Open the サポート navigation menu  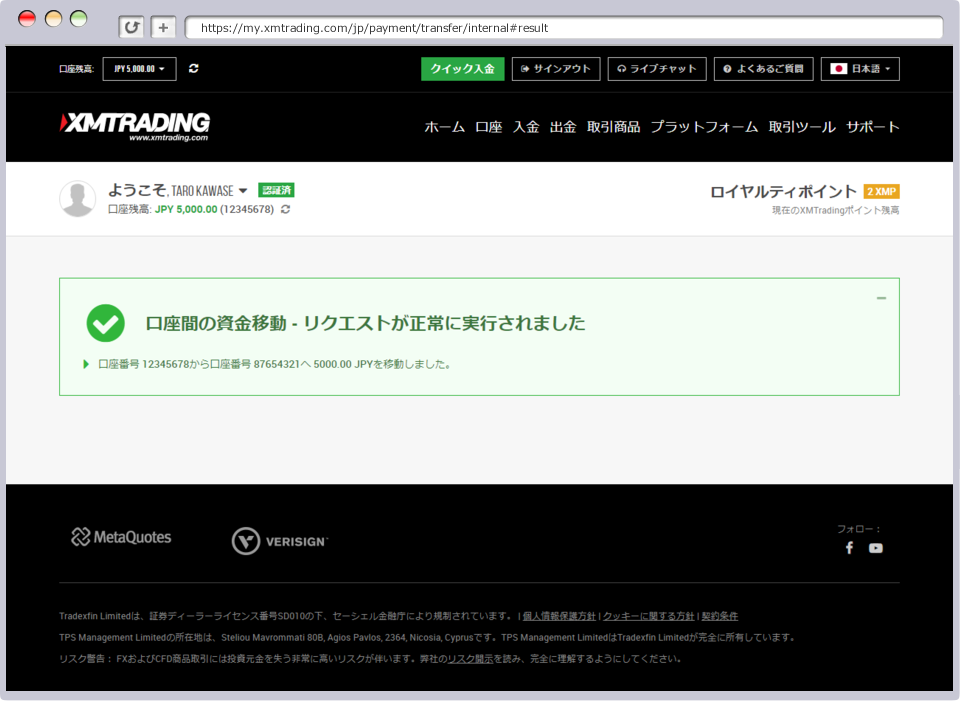[872, 127]
